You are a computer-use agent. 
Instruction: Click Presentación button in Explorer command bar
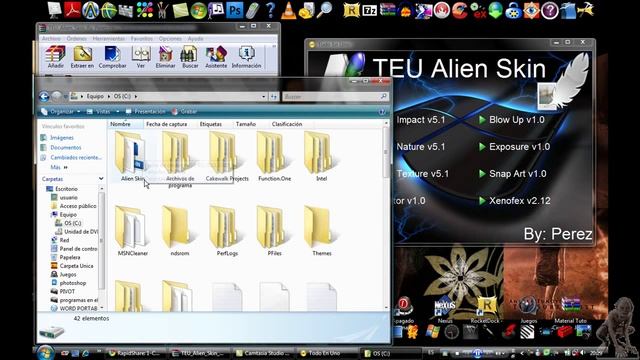coord(145,111)
